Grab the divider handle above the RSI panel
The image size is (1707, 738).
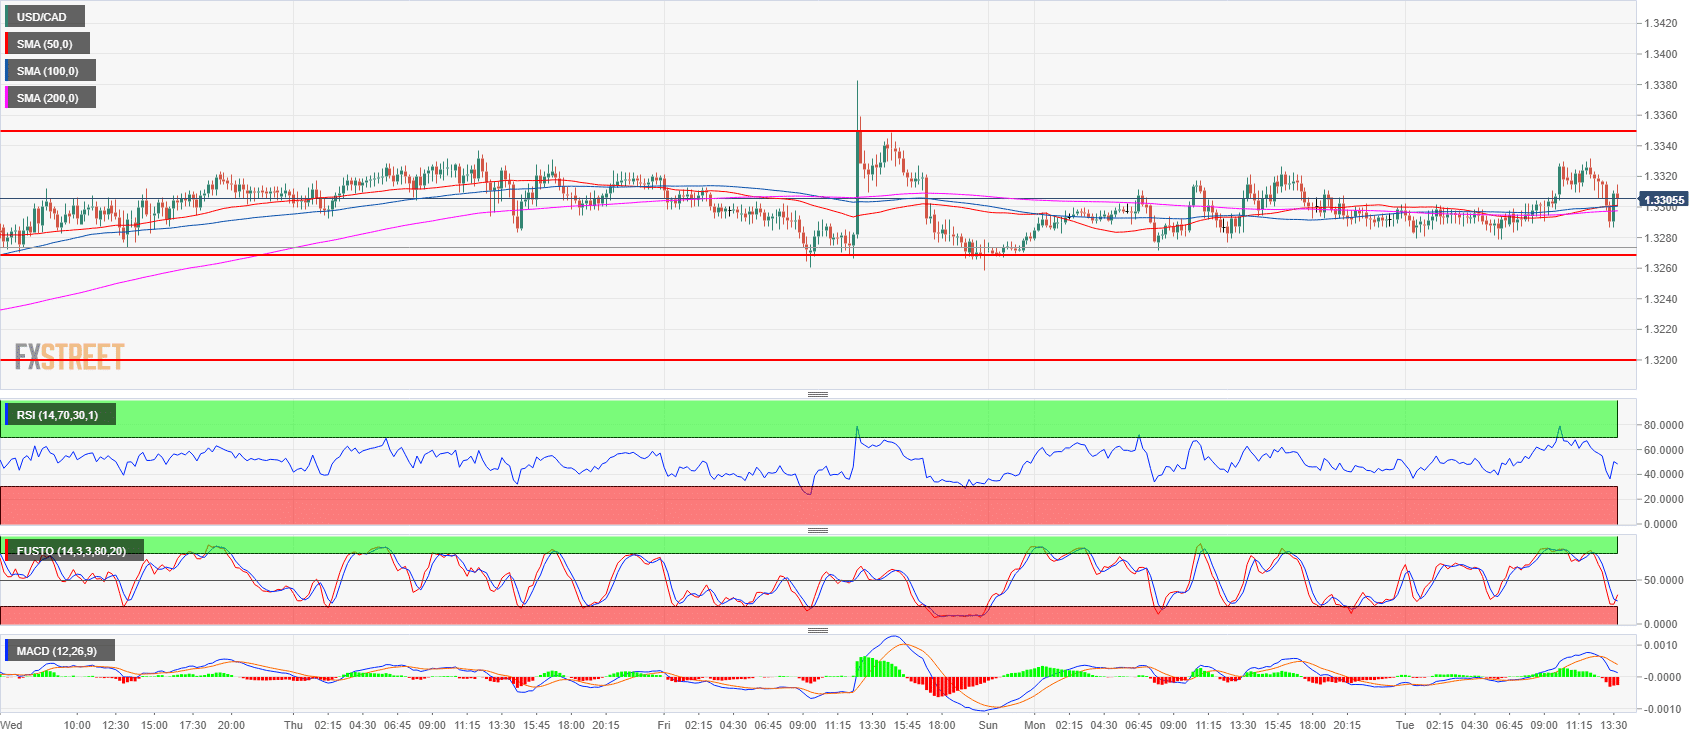[x=818, y=394]
